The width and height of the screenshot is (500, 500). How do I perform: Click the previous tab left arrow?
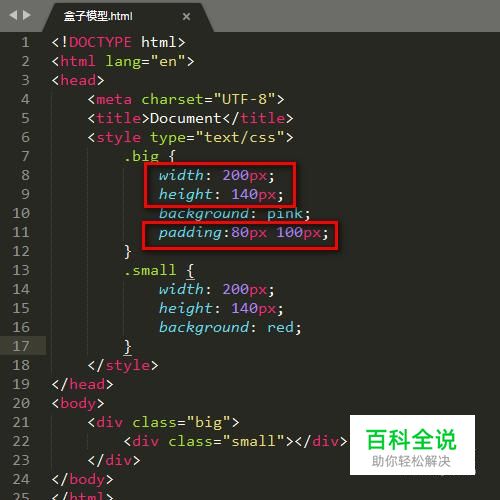tap(13, 15)
